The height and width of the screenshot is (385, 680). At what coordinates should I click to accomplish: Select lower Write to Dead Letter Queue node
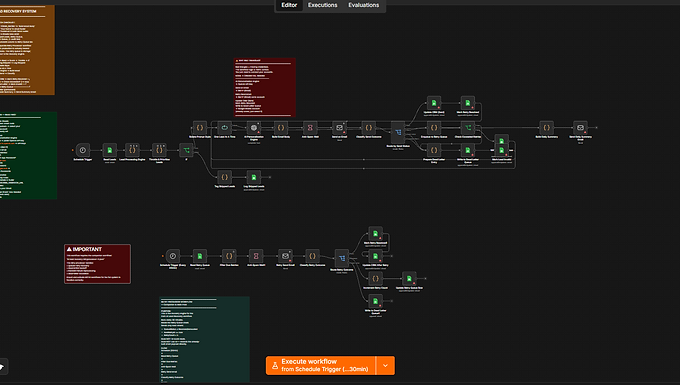coord(376,301)
